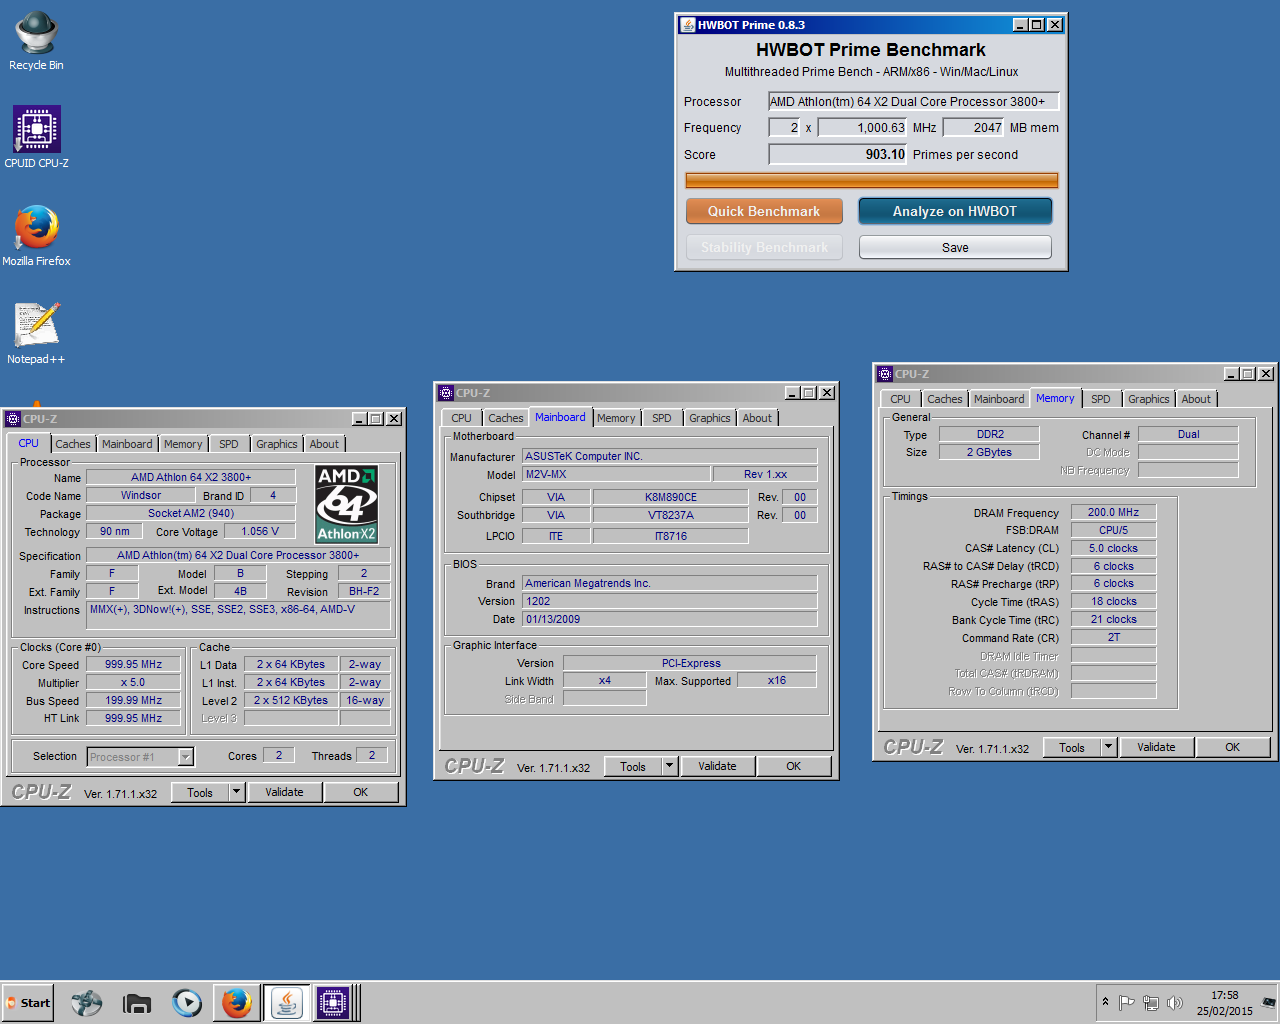The height and width of the screenshot is (1024, 1280).
Task: Click the disabled Stability Benchmark button
Action: pyautogui.click(x=764, y=247)
